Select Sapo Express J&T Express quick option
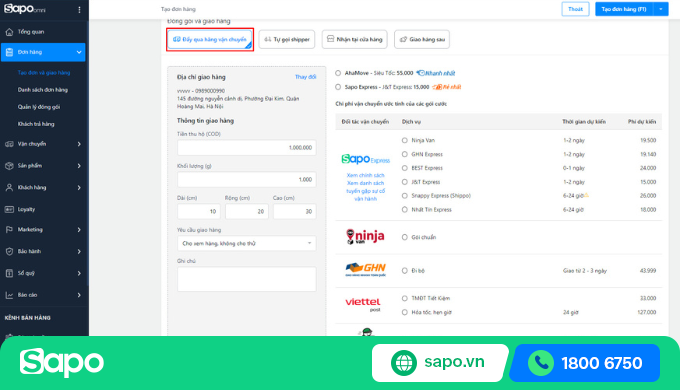 click(338, 87)
